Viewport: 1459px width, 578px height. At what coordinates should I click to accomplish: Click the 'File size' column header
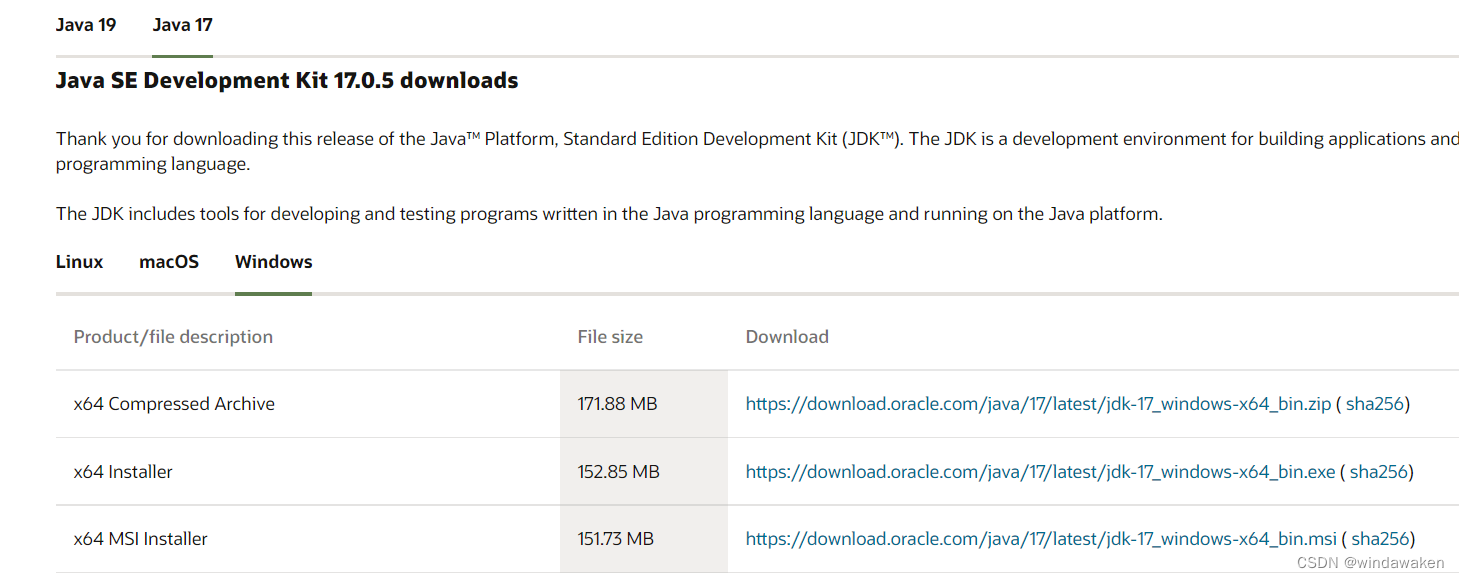click(610, 337)
